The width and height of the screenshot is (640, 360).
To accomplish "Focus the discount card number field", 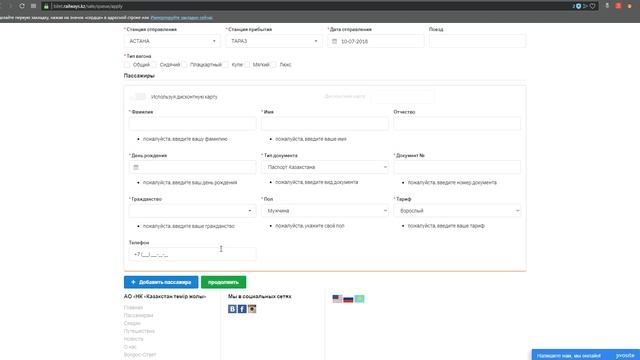I will click(x=403, y=97).
